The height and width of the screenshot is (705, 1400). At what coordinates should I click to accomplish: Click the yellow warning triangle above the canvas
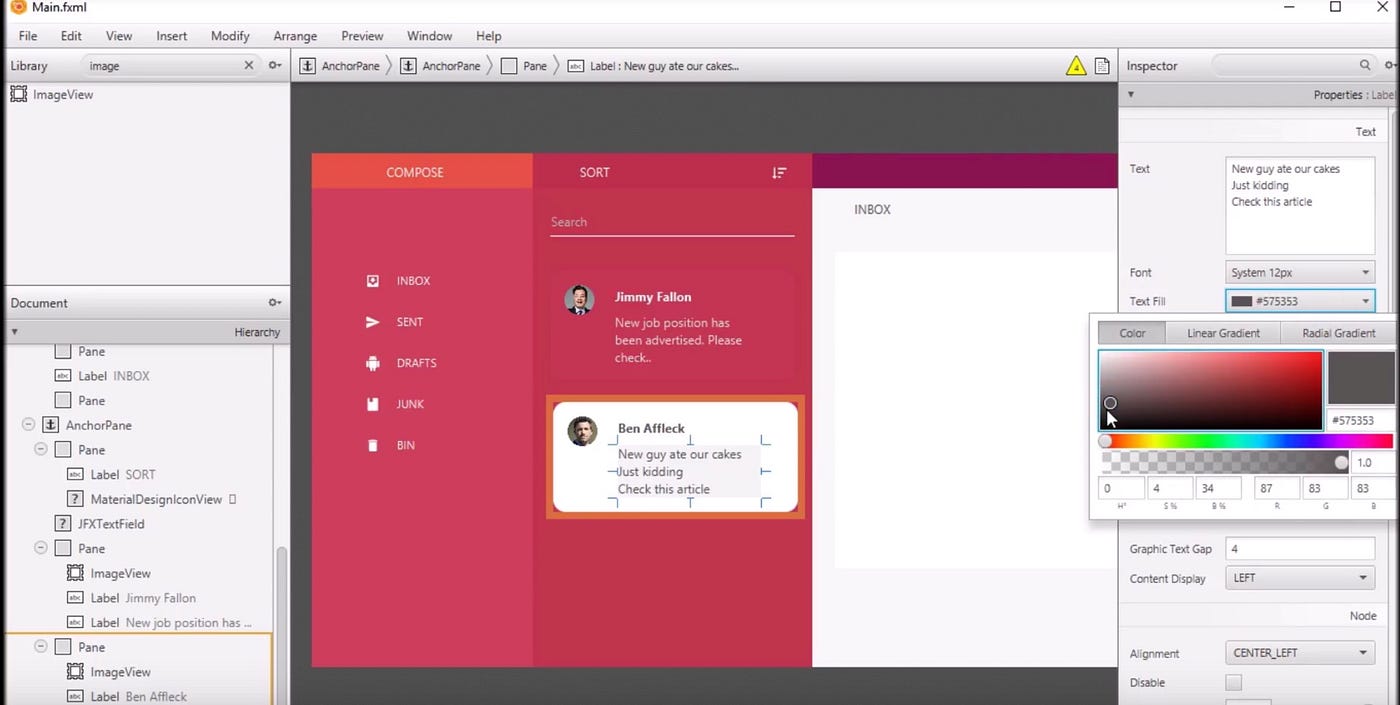(1077, 65)
